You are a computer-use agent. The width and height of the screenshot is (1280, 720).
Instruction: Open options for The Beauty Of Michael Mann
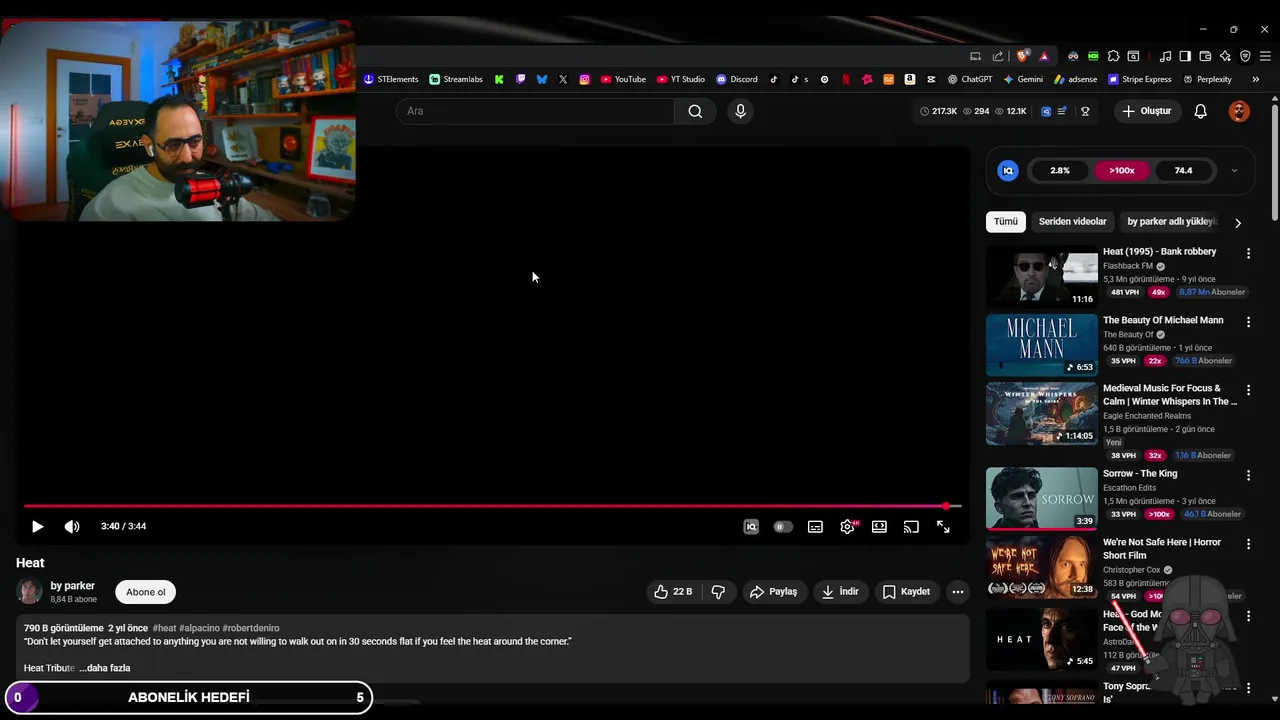tap(1248, 322)
